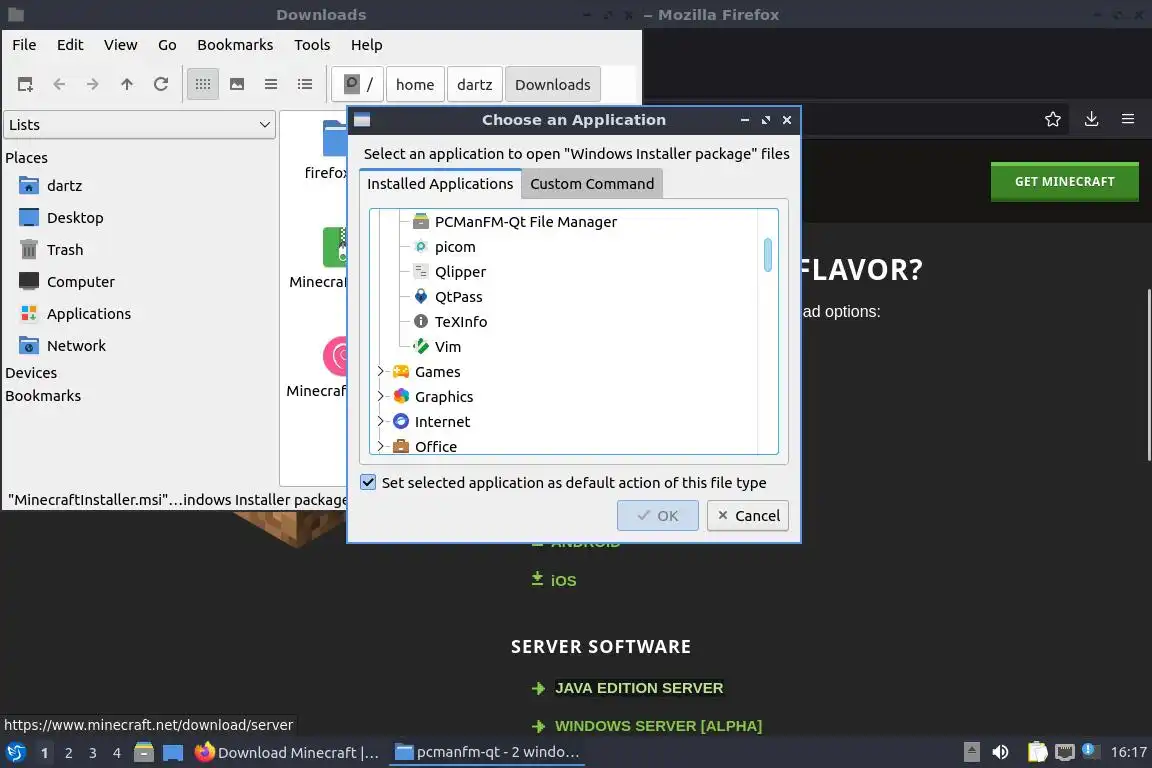Switch to the Custom Command tab
Image resolution: width=1152 pixels, height=768 pixels.
(592, 184)
